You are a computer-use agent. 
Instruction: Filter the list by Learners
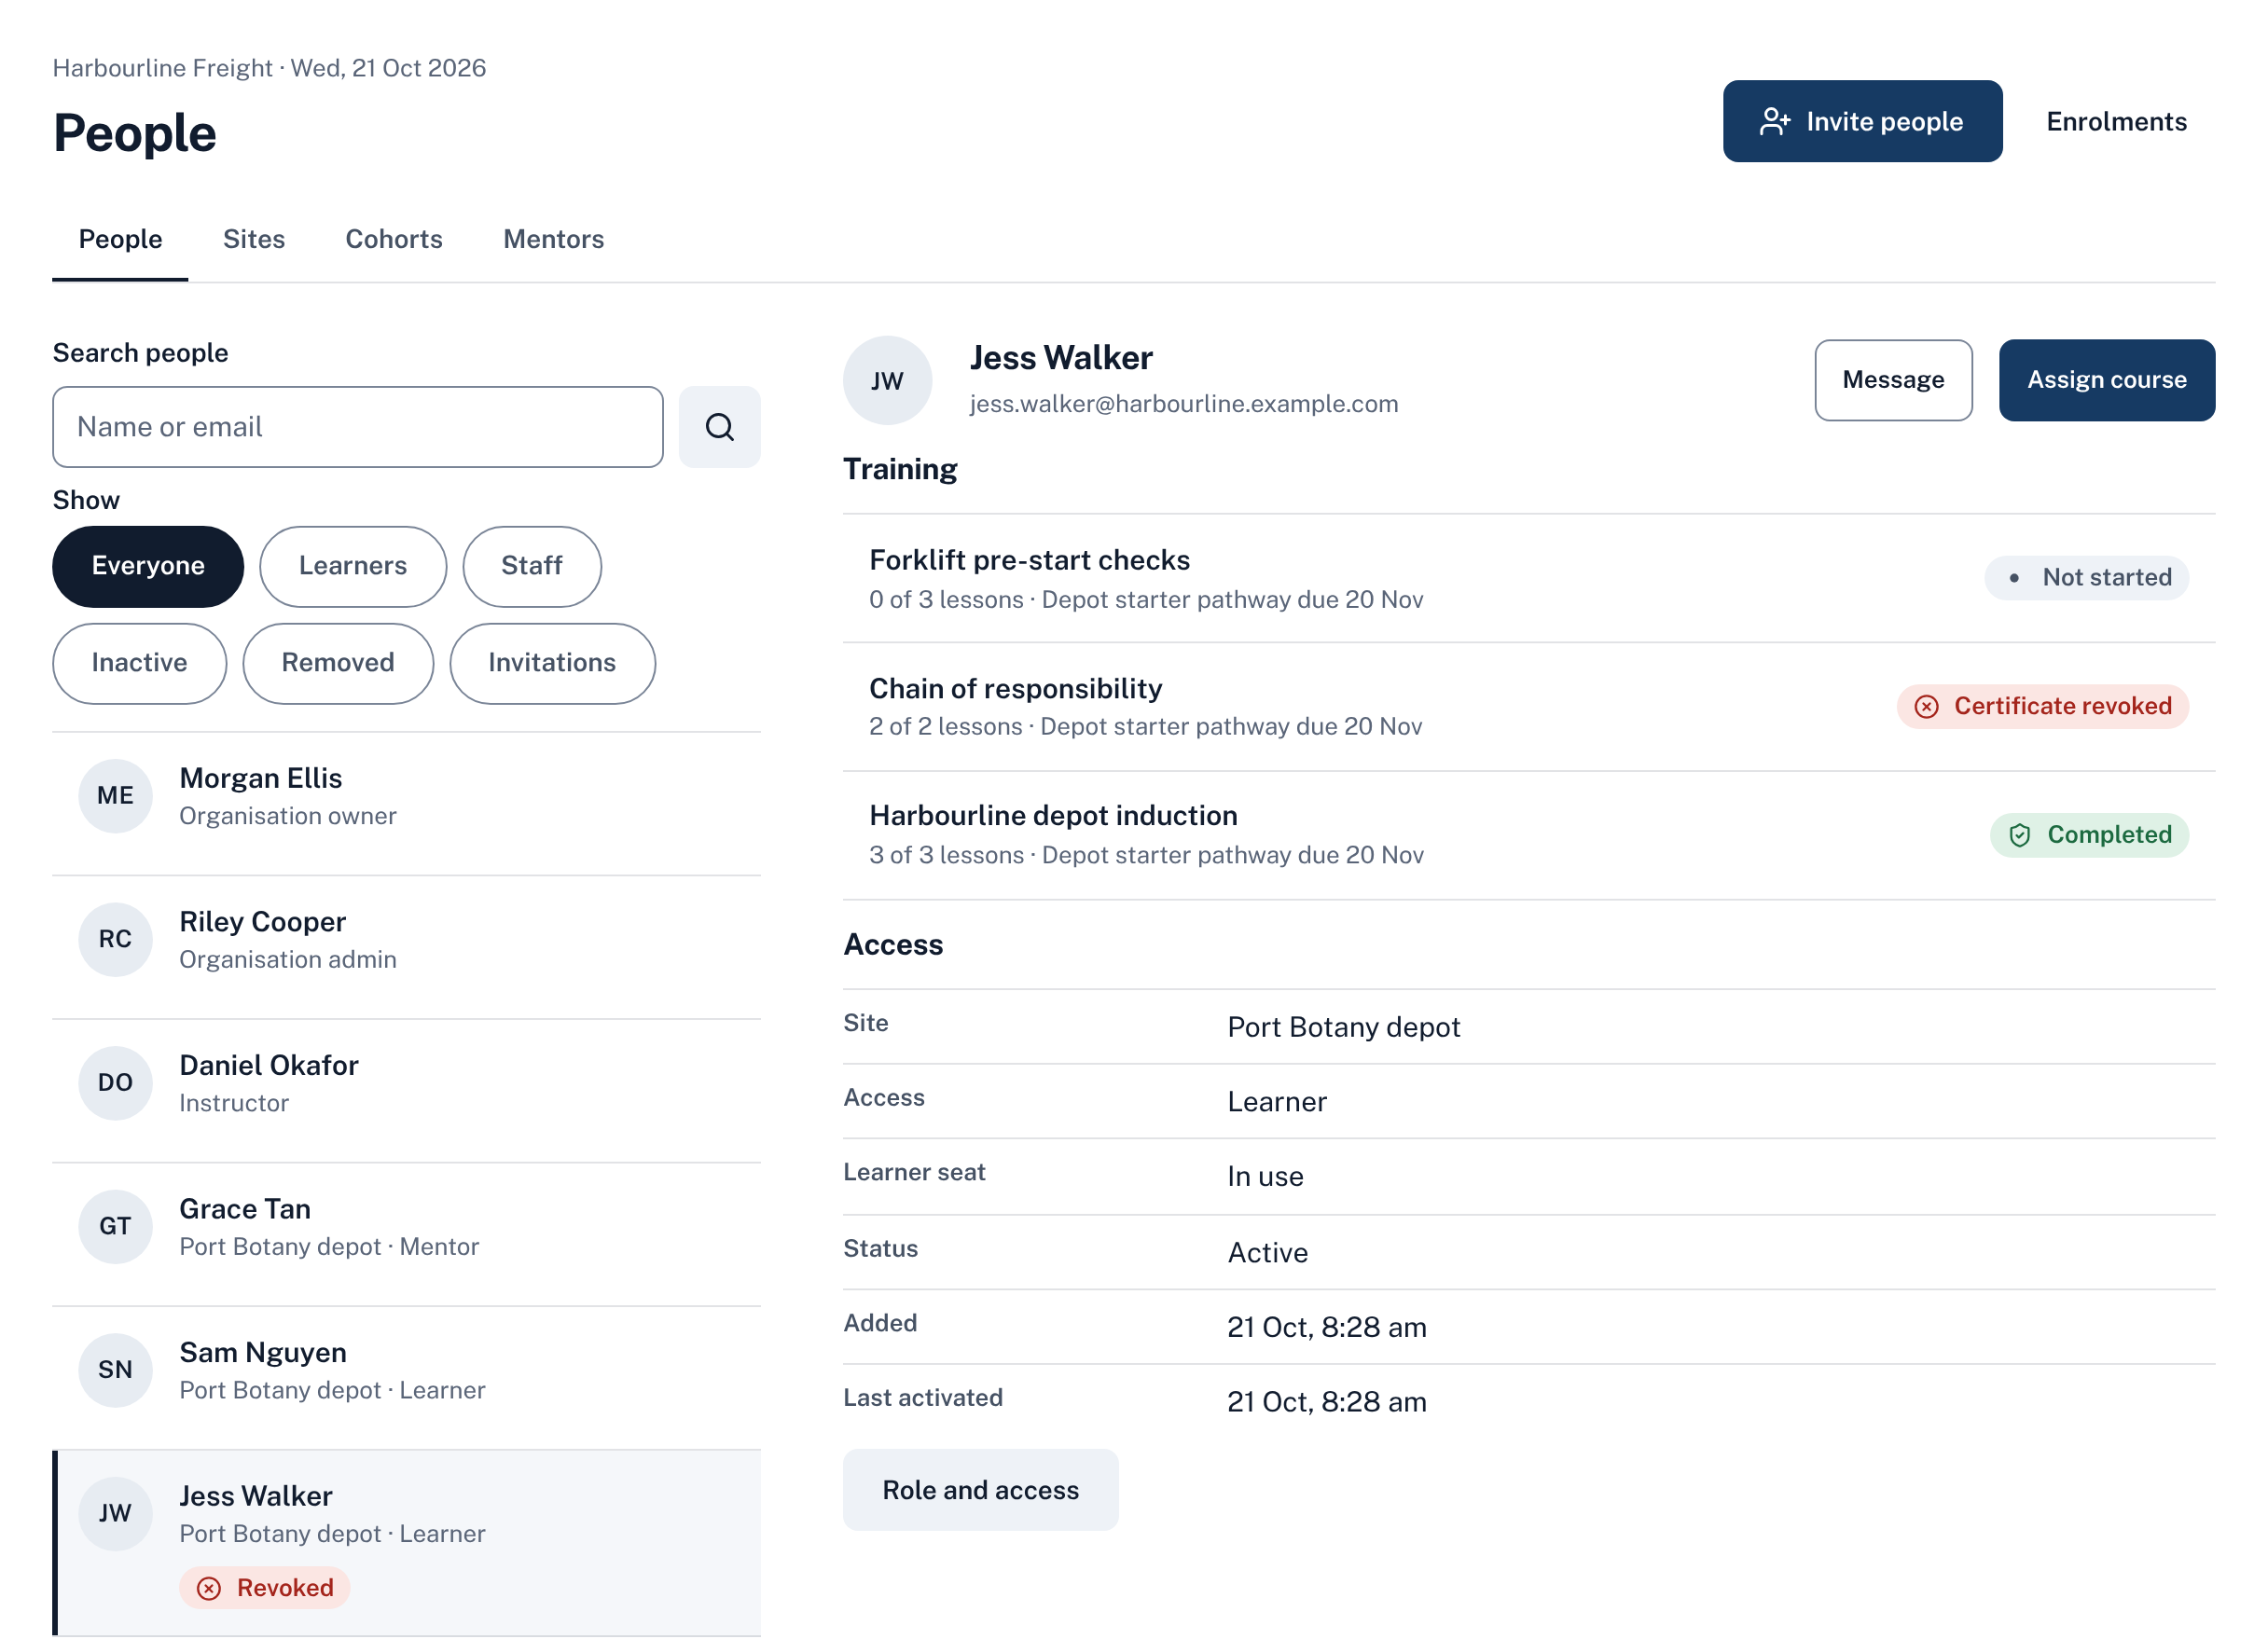(x=353, y=566)
